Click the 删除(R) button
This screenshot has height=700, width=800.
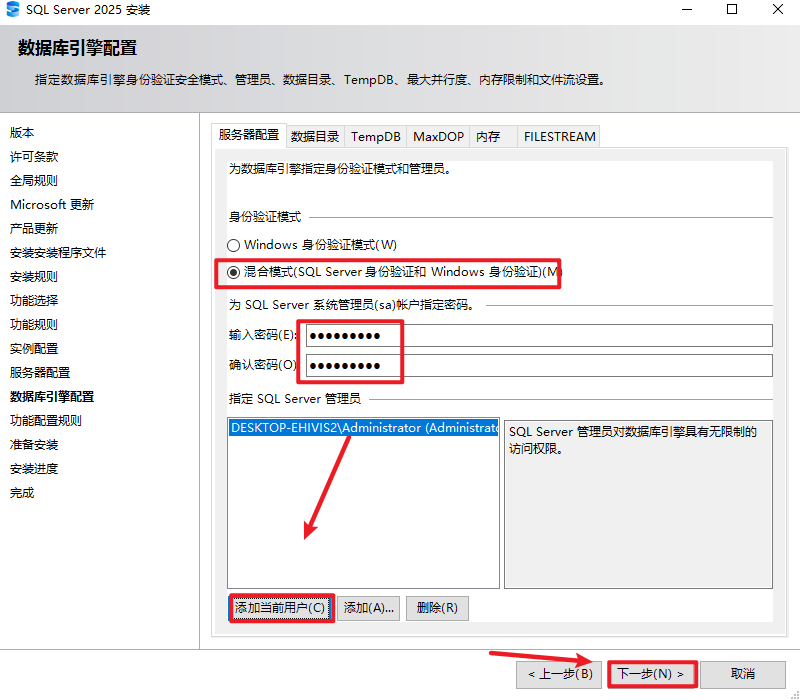[x=437, y=607]
